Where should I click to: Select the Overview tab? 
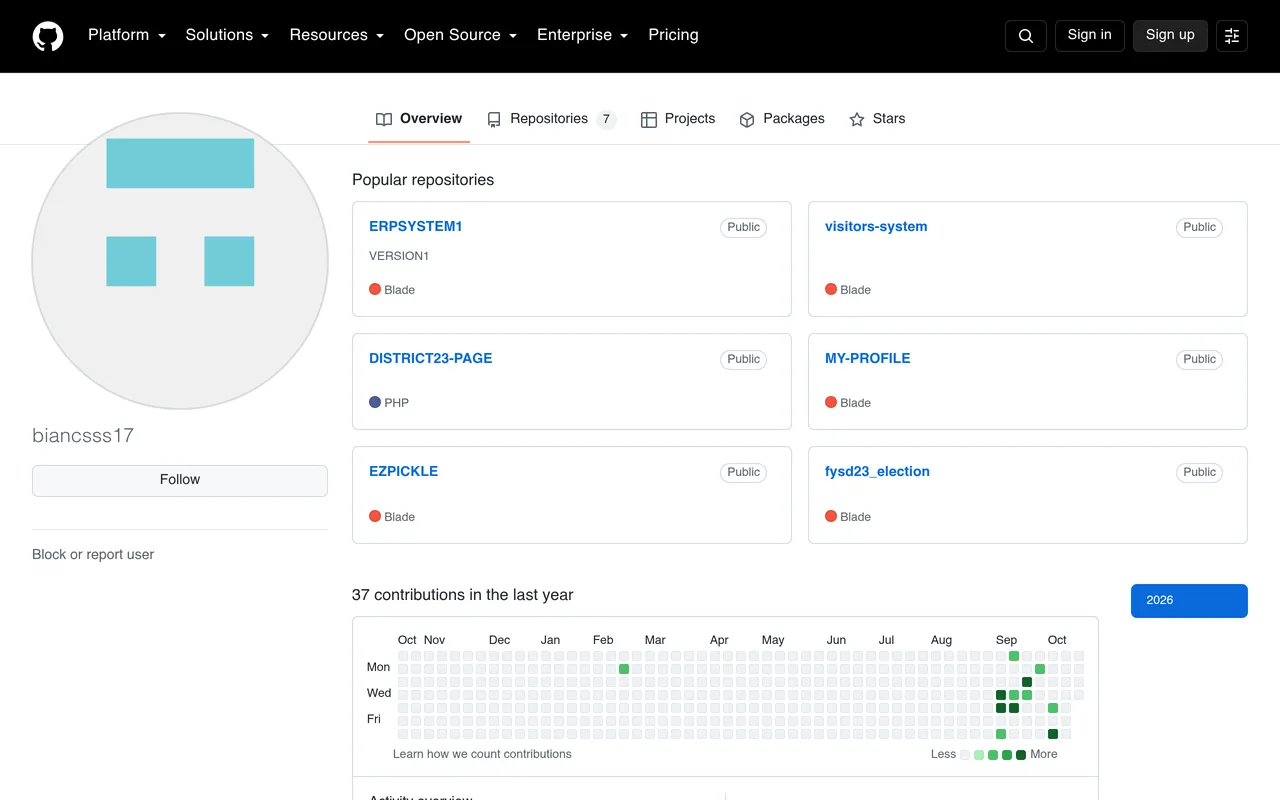[x=419, y=119]
